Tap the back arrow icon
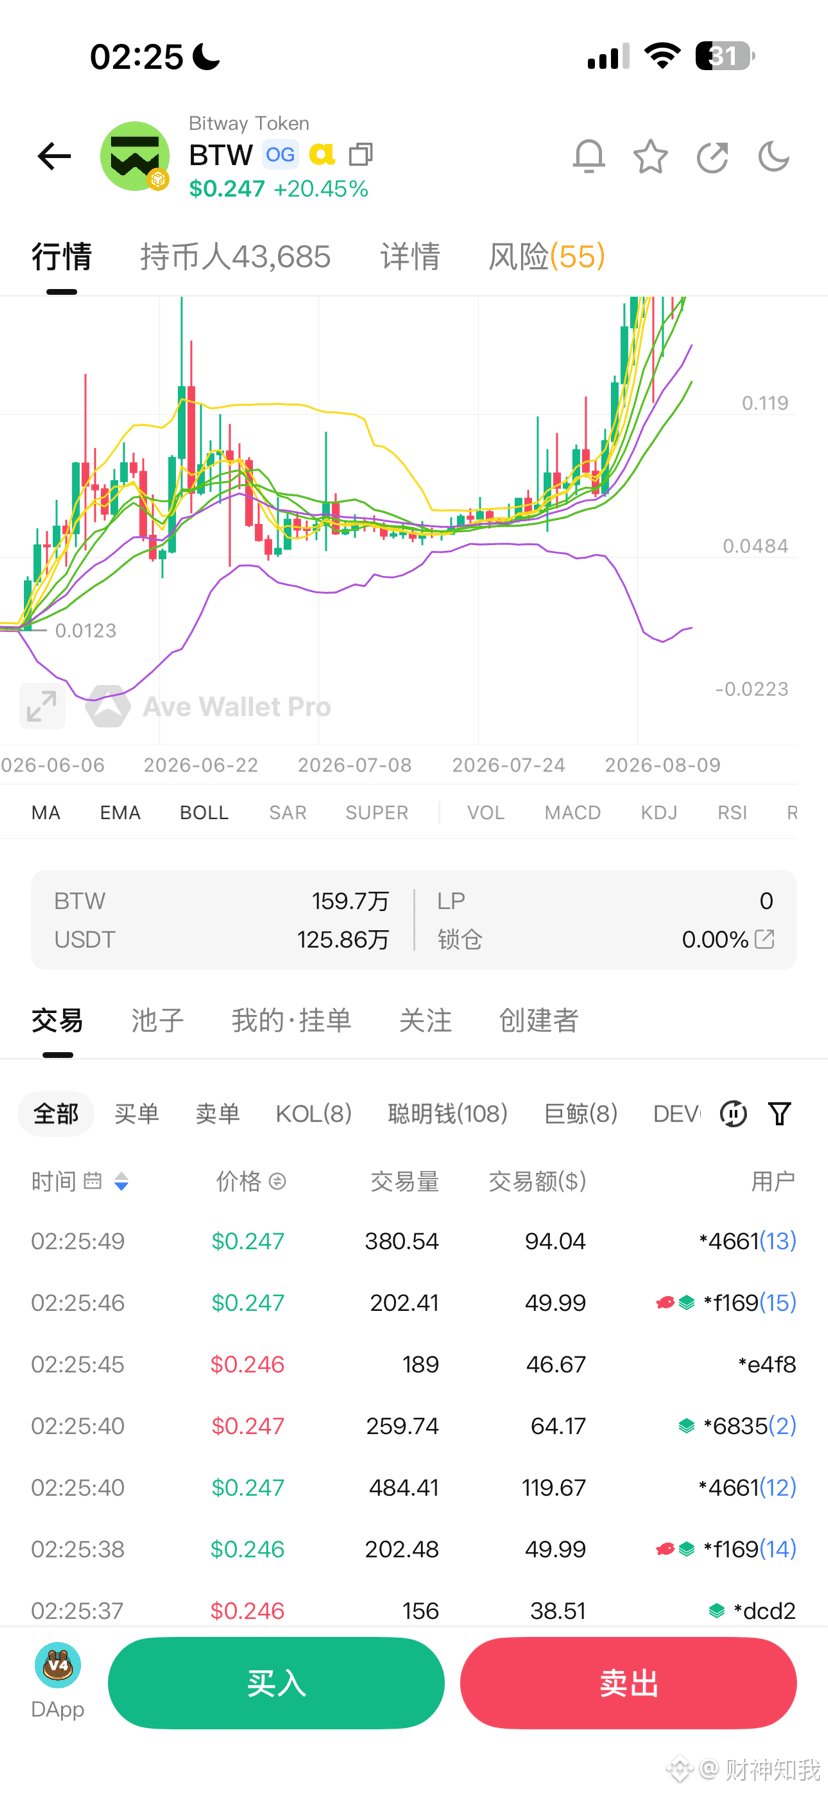This screenshot has width=828, height=1795. [x=54, y=156]
